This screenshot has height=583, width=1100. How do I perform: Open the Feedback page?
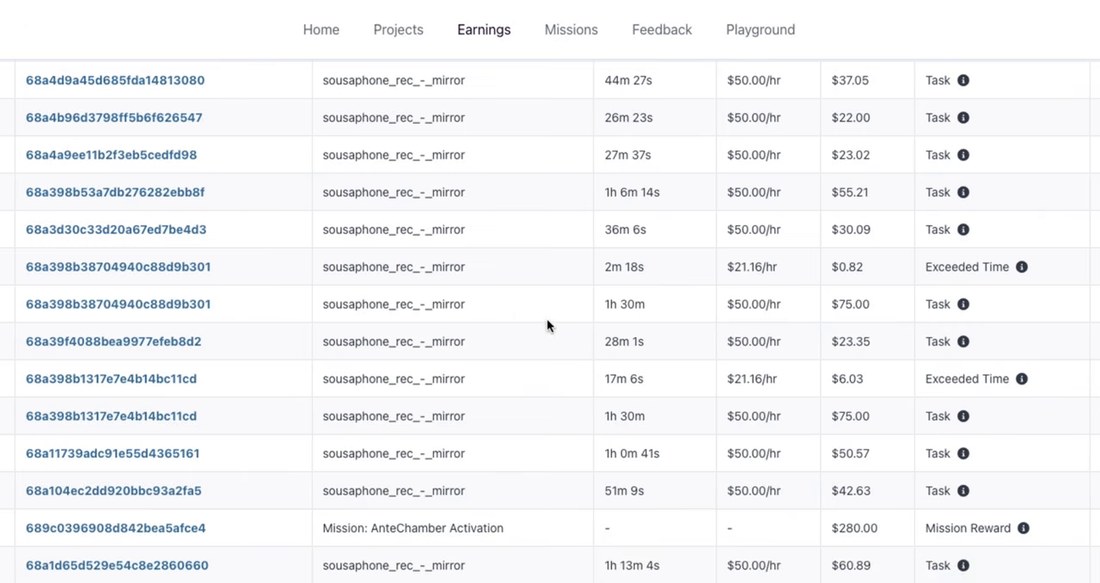tap(662, 29)
